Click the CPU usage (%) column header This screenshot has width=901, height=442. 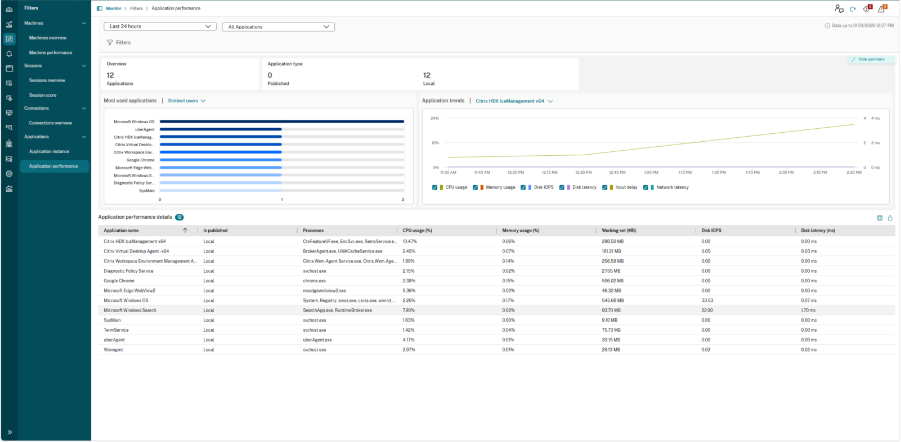[x=418, y=230]
